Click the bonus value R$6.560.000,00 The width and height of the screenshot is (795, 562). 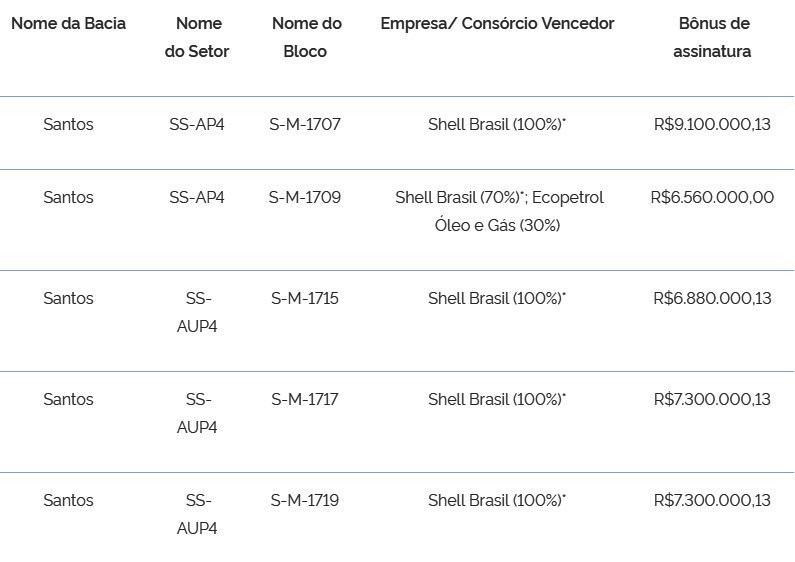pos(712,197)
